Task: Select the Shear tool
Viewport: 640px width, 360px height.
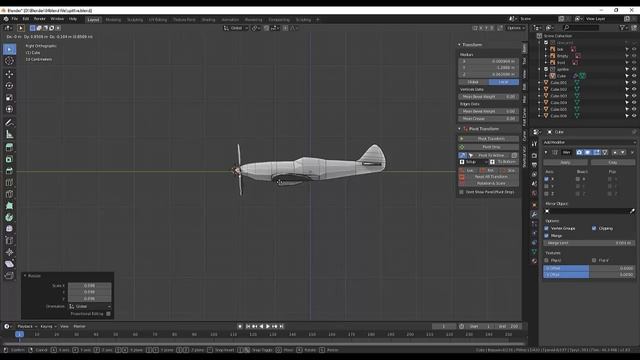Action: [x=9, y=264]
